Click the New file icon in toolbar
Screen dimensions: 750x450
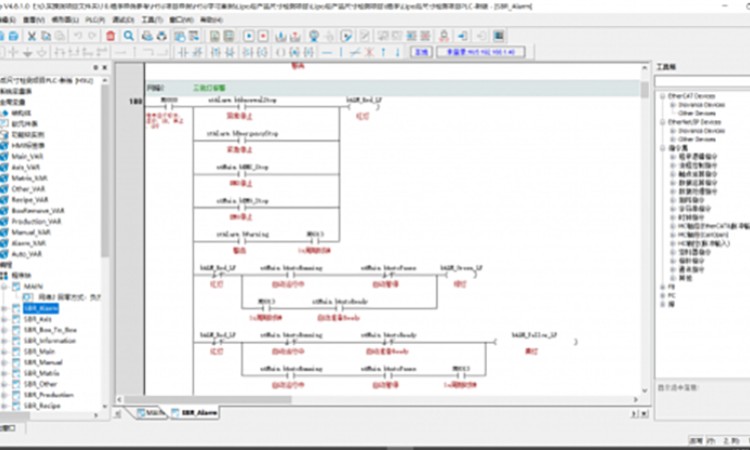(5, 36)
